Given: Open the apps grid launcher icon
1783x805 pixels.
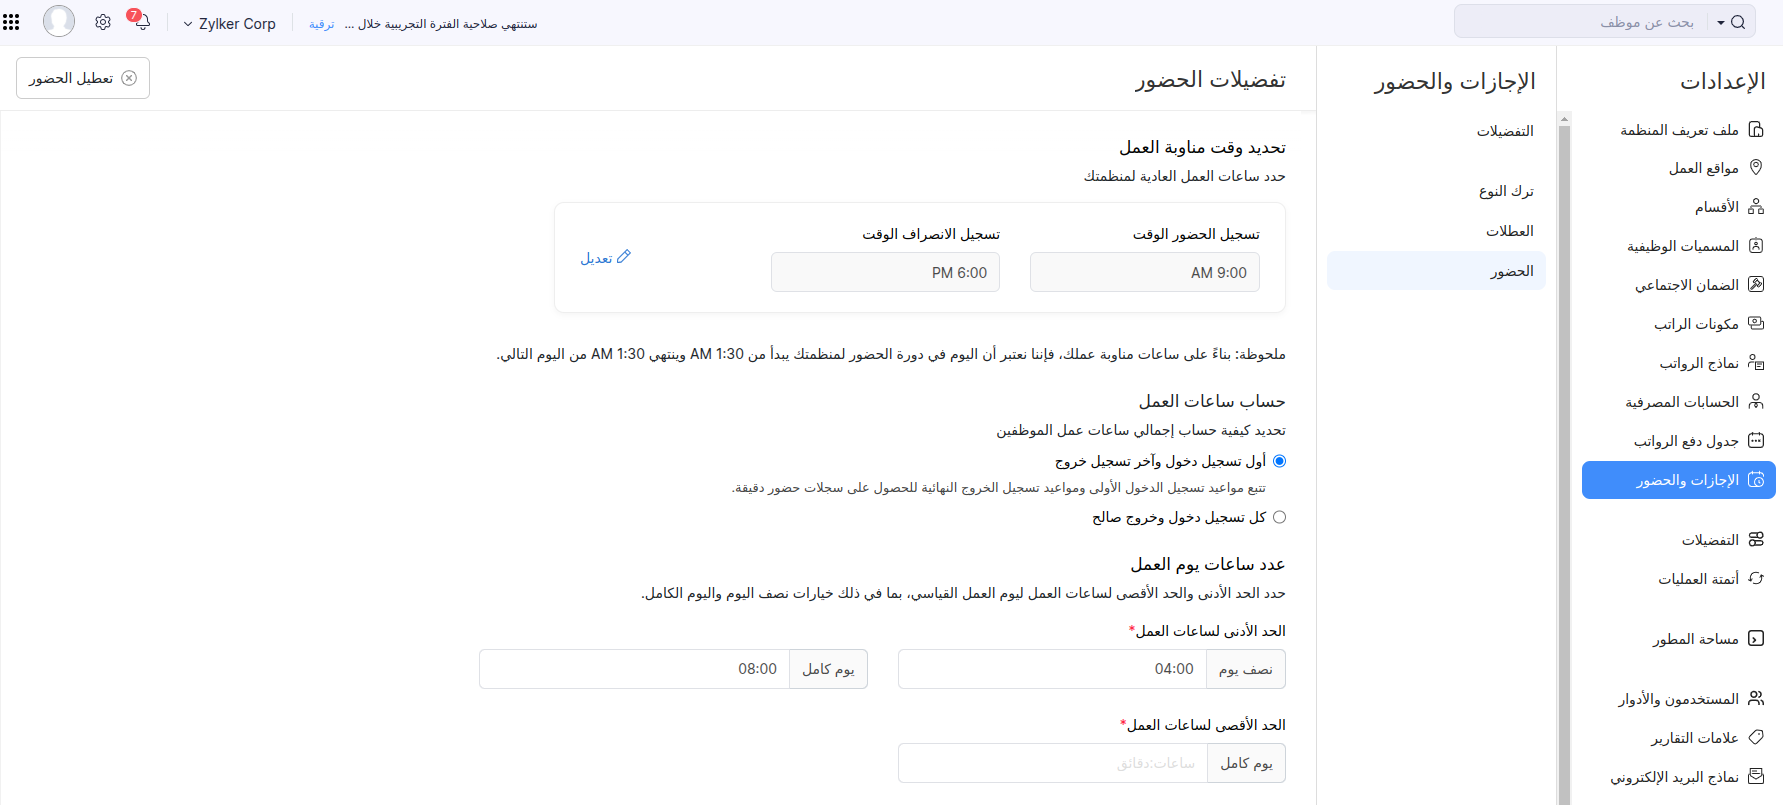Looking at the screenshot, I should (x=12, y=22).
